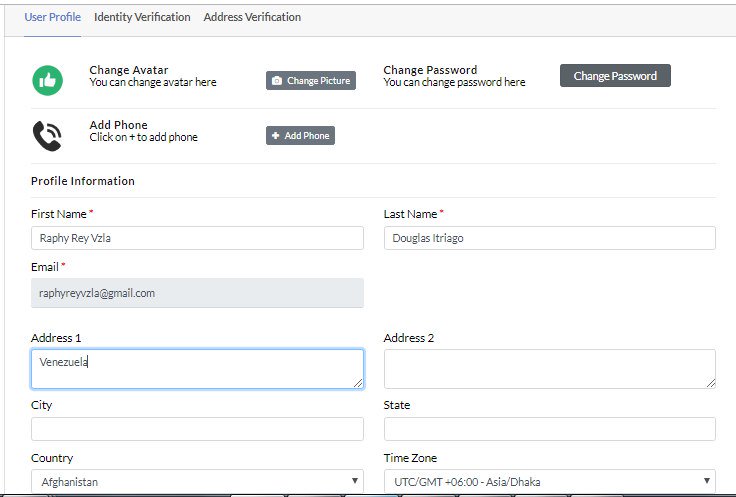736x497 pixels.
Task: Click the Time Zone label
Action: point(410,458)
